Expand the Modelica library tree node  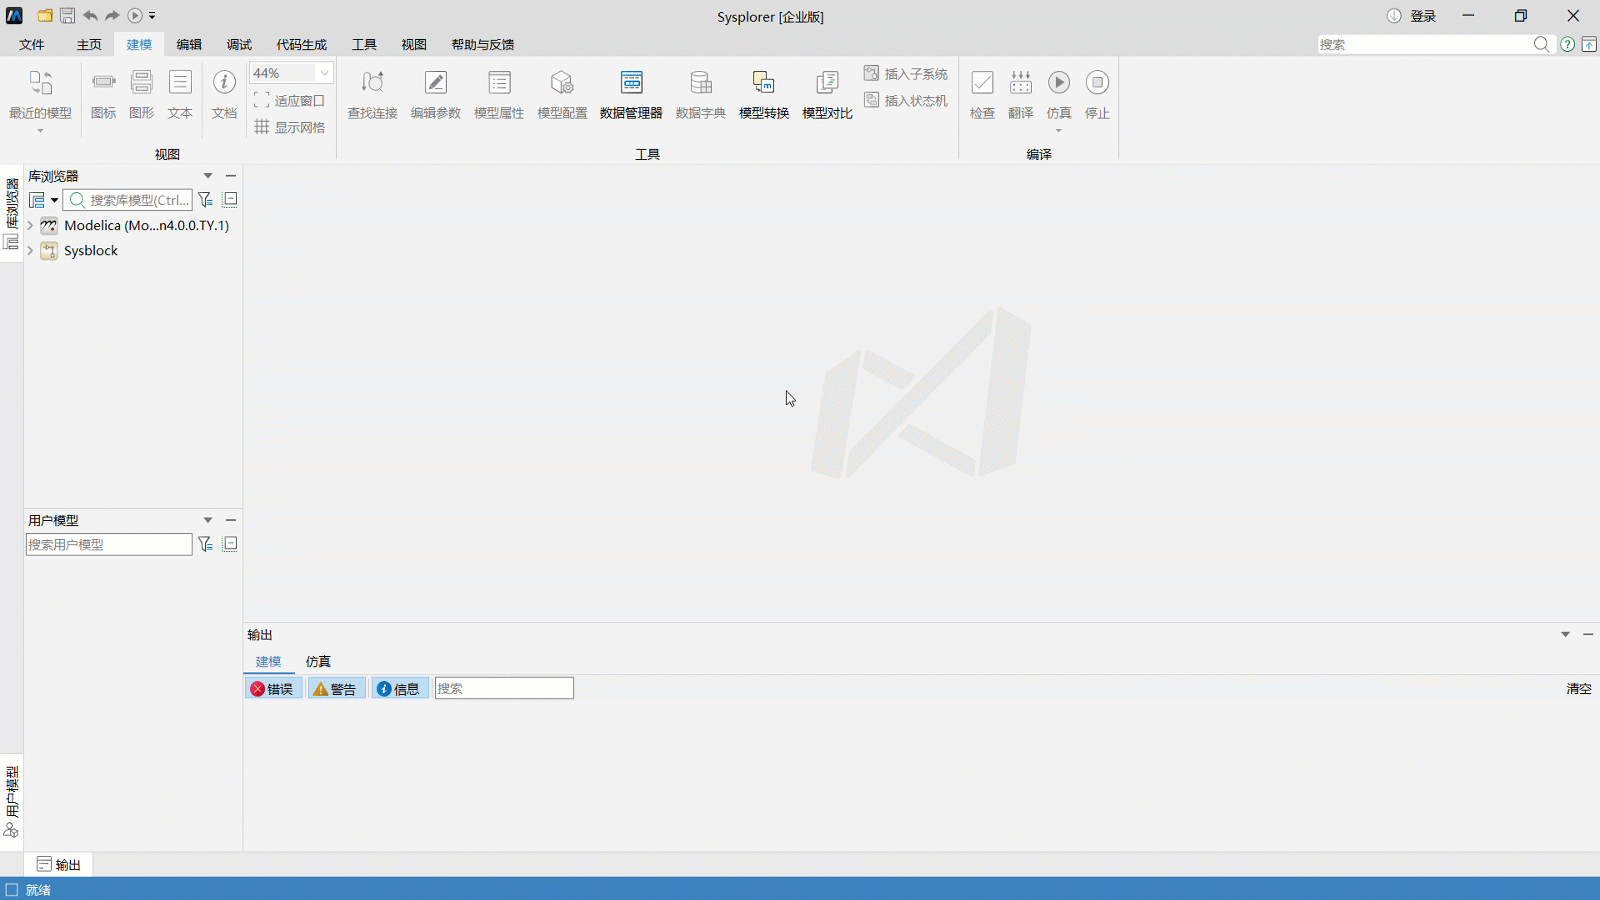30,226
